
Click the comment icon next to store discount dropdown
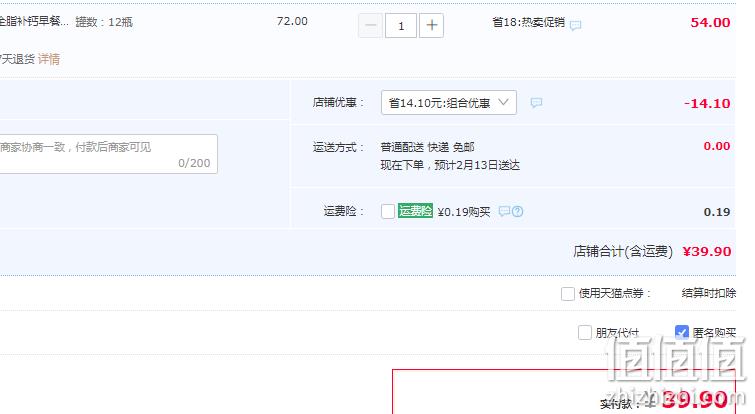(536, 103)
